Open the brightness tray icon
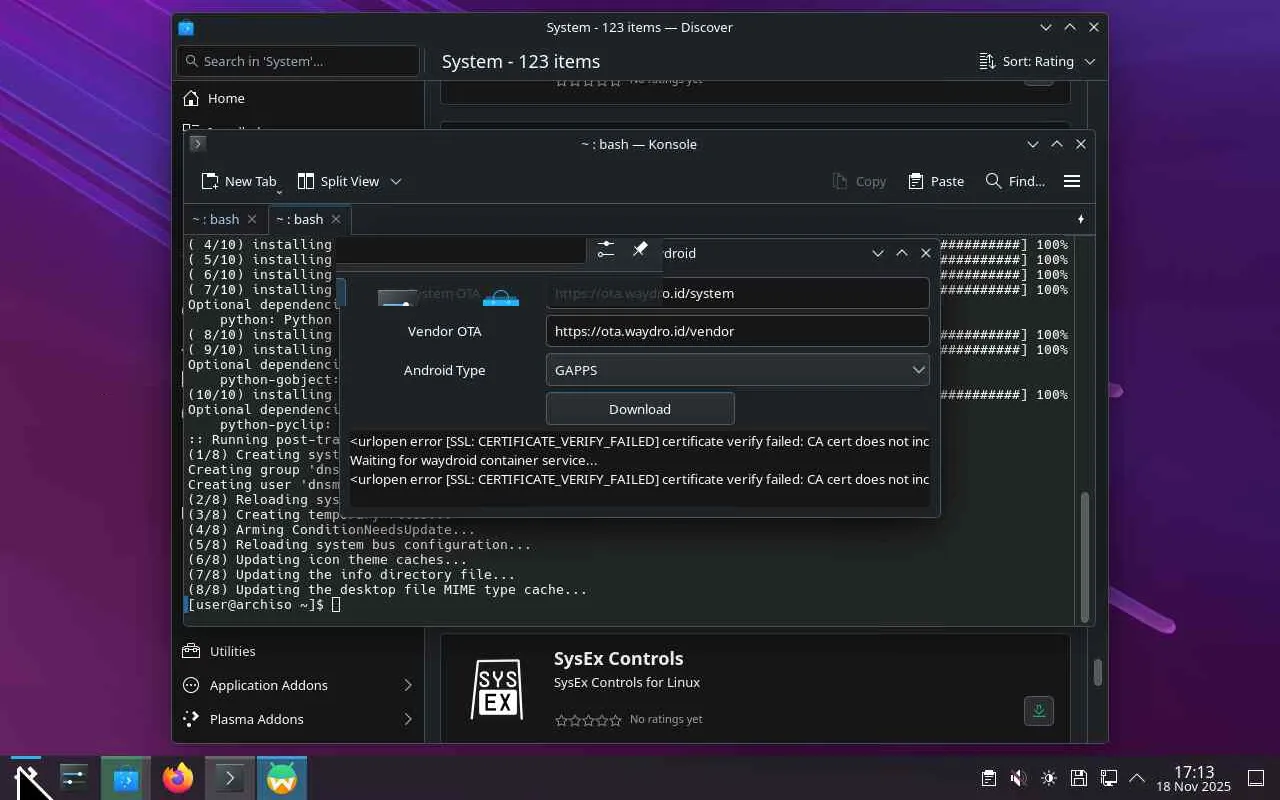 point(1048,778)
